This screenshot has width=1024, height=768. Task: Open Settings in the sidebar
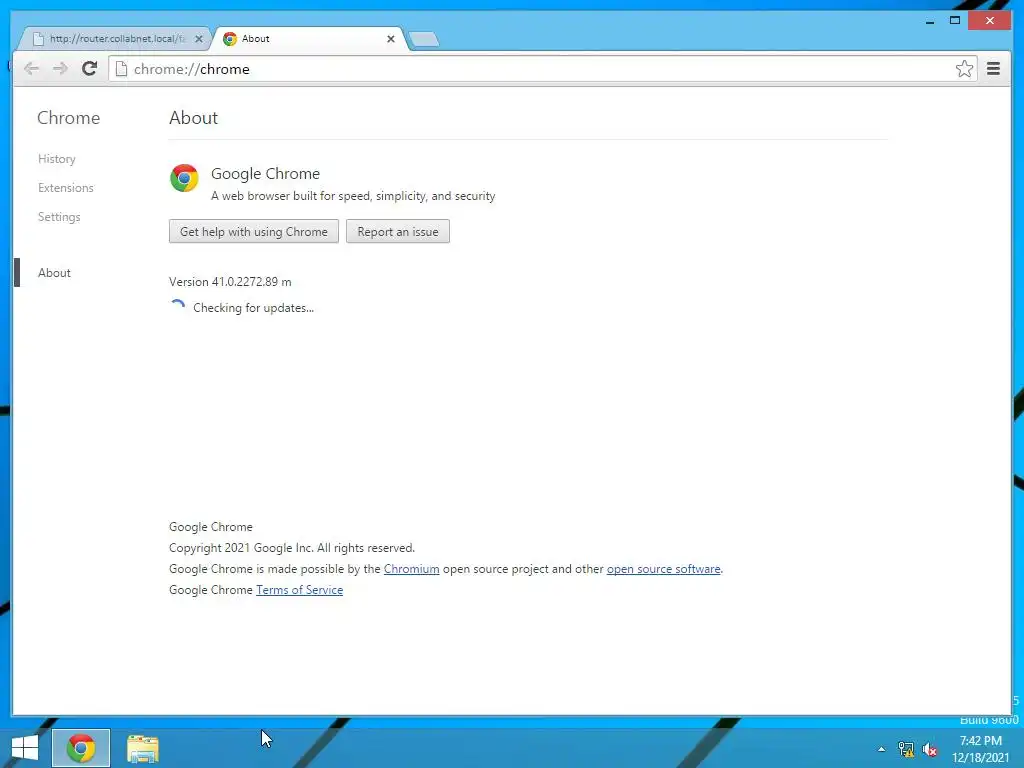pos(59,217)
